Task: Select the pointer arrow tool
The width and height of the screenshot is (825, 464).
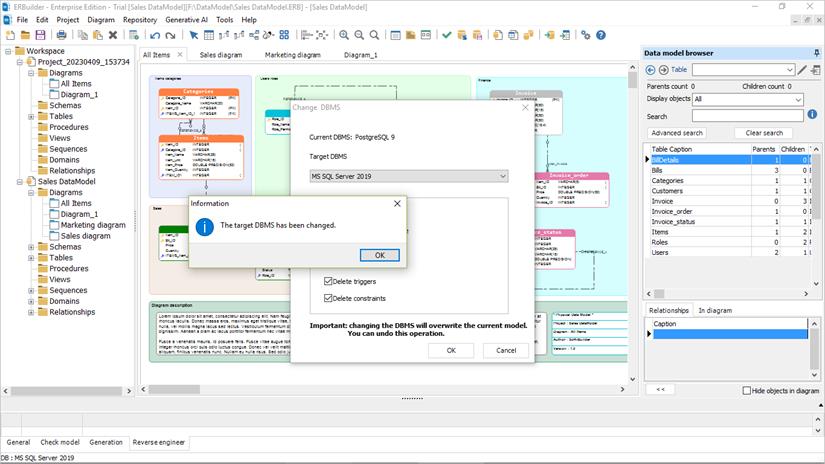Action: [x=194, y=35]
